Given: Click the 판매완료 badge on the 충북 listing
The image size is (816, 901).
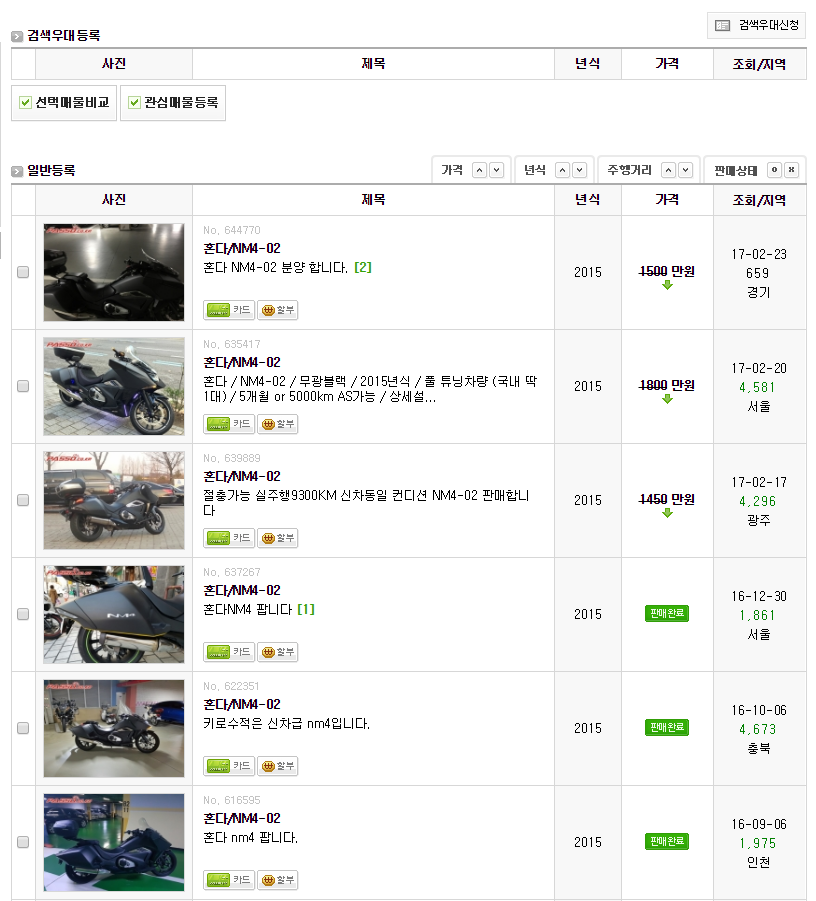Looking at the screenshot, I should (667, 727).
